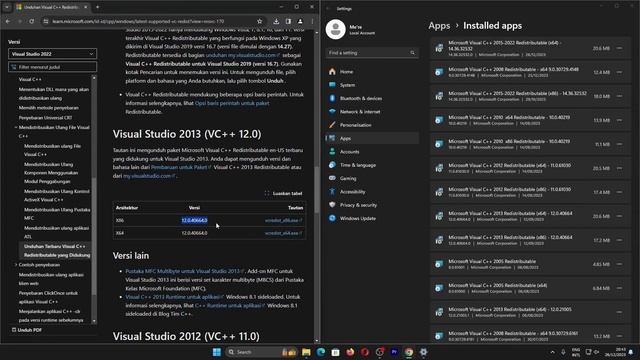Open Penyebaran Universal CRT in sidebar
This screenshot has width=640, height=360.
point(45,118)
